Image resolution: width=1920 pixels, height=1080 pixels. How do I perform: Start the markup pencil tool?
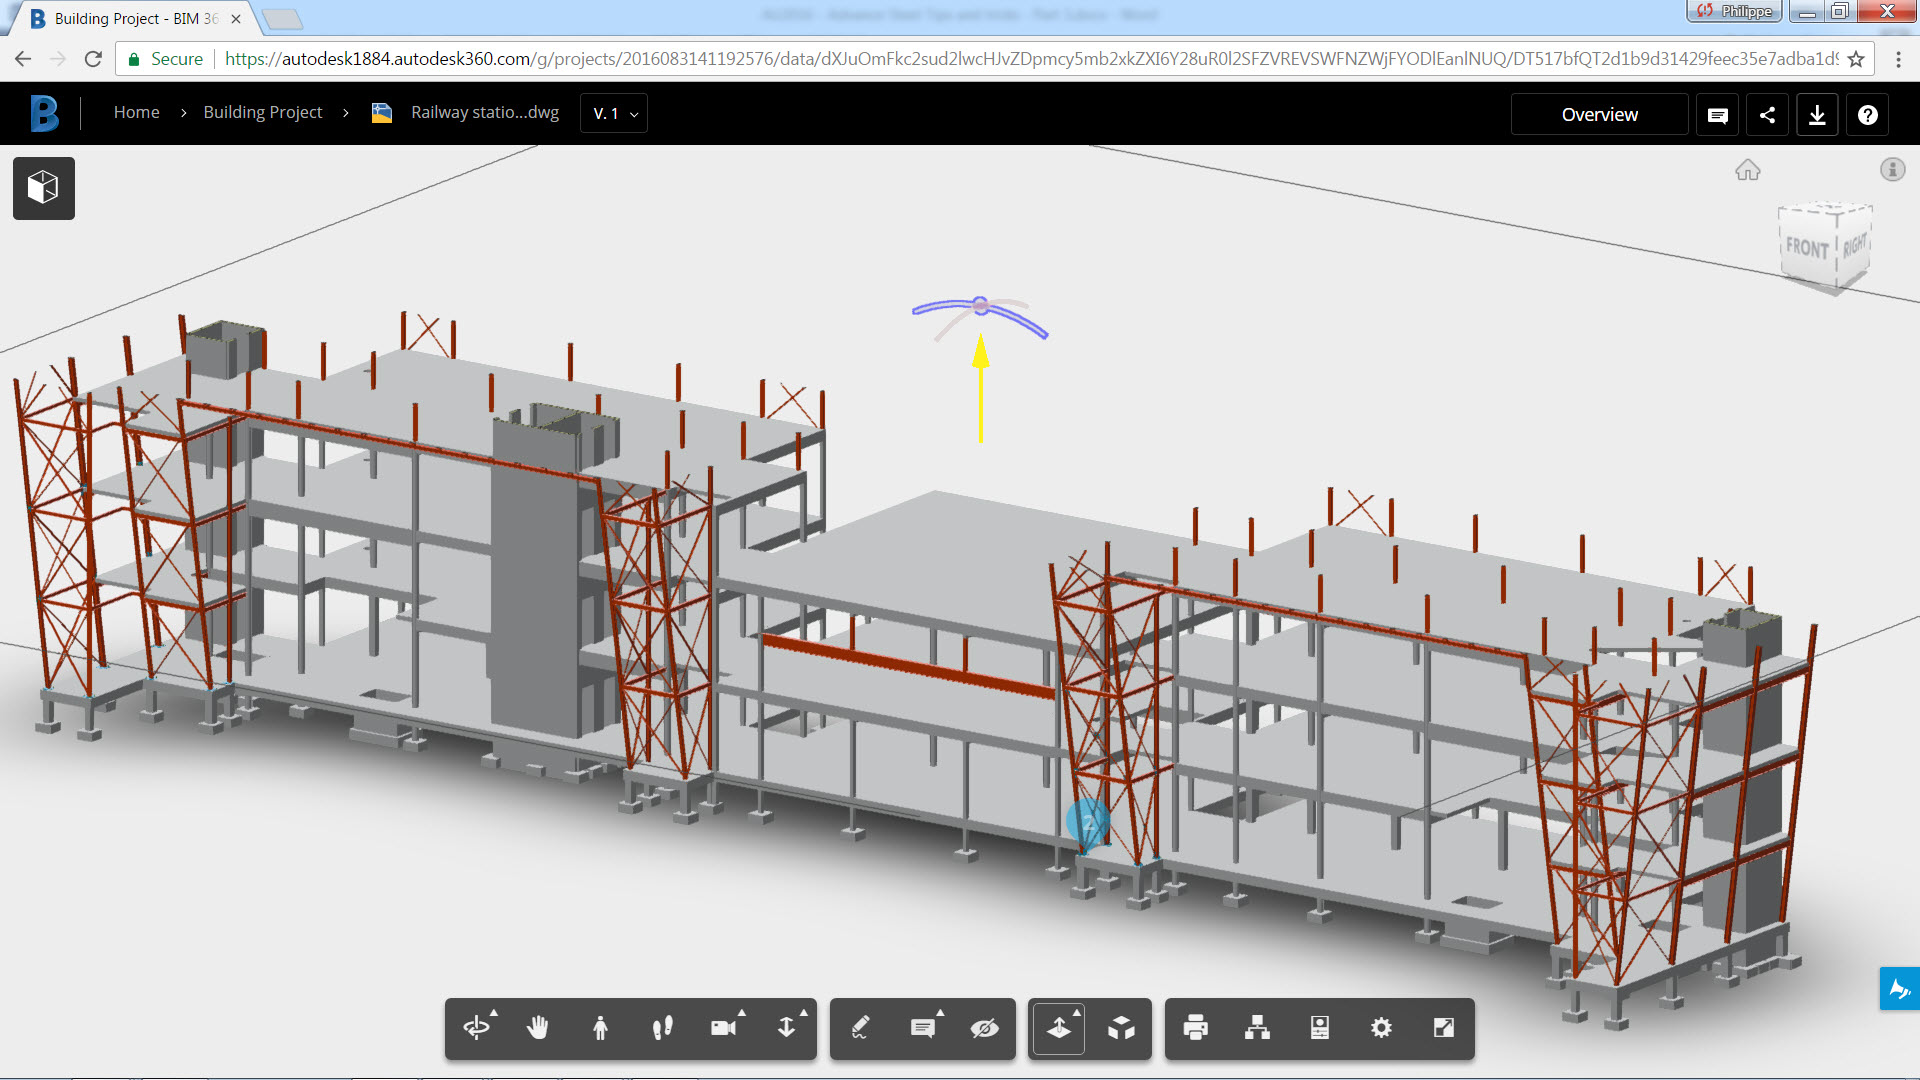click(x=861, y=1028)
